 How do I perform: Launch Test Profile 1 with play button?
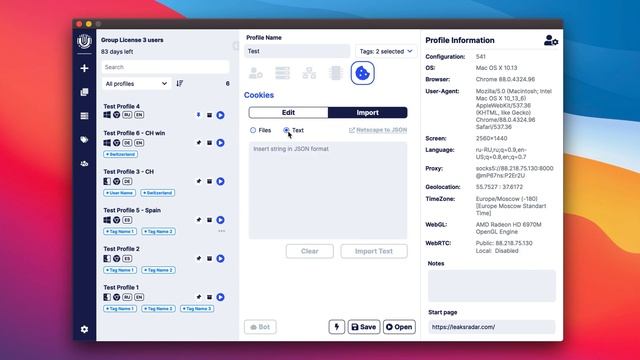[x=220, y=297]
